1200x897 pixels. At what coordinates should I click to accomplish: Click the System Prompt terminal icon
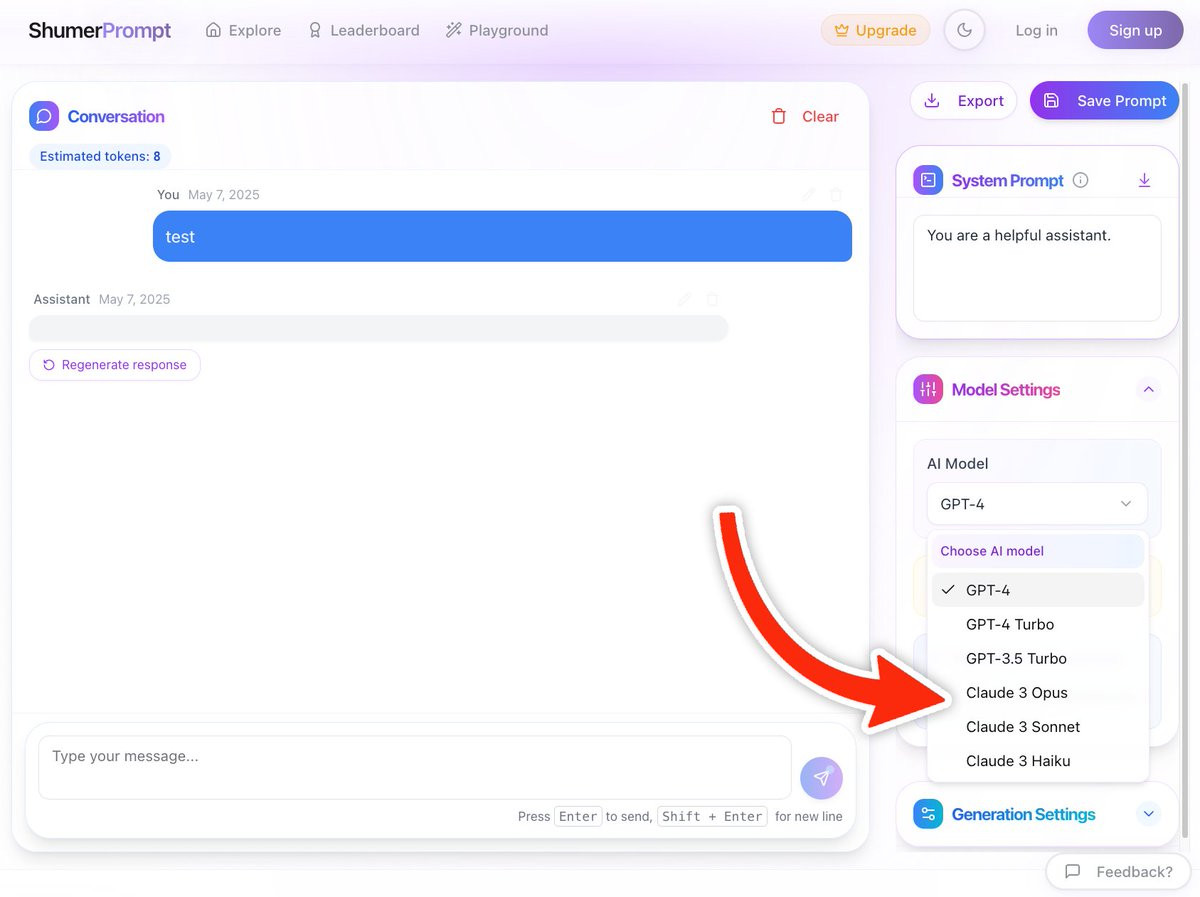click(x=928, y=180)
